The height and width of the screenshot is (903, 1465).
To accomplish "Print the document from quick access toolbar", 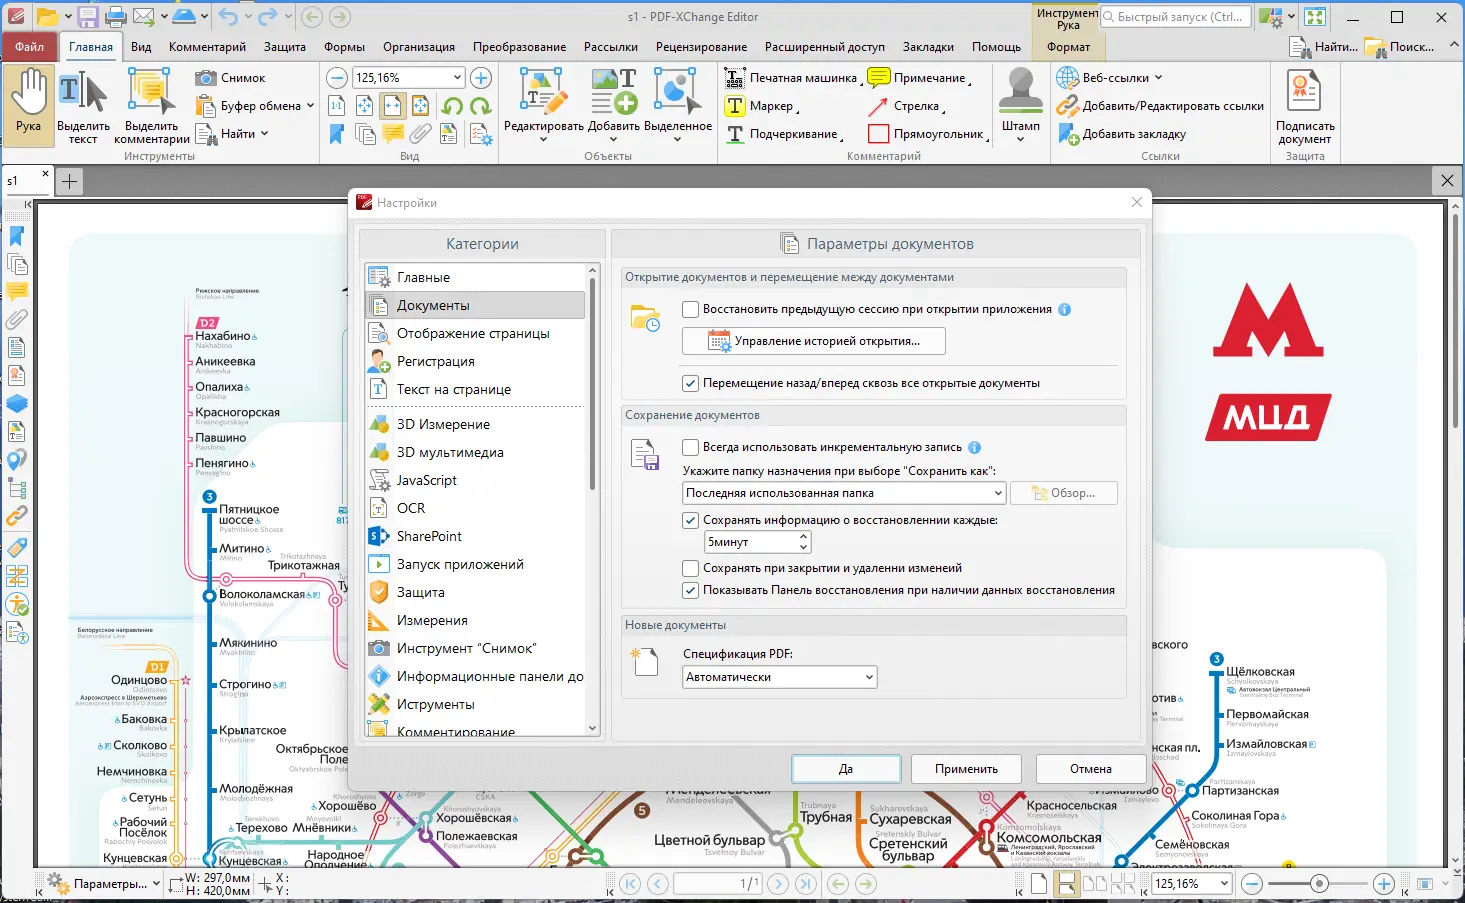I will coord(116,17).
